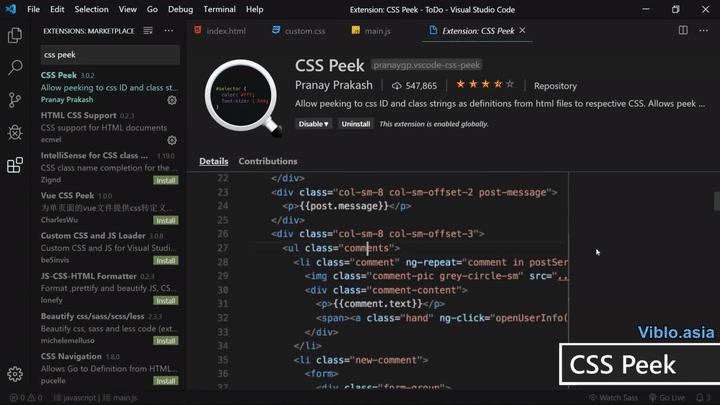720x405 pixels.
Task: Open the View menu
Action: tap(127, 9)
